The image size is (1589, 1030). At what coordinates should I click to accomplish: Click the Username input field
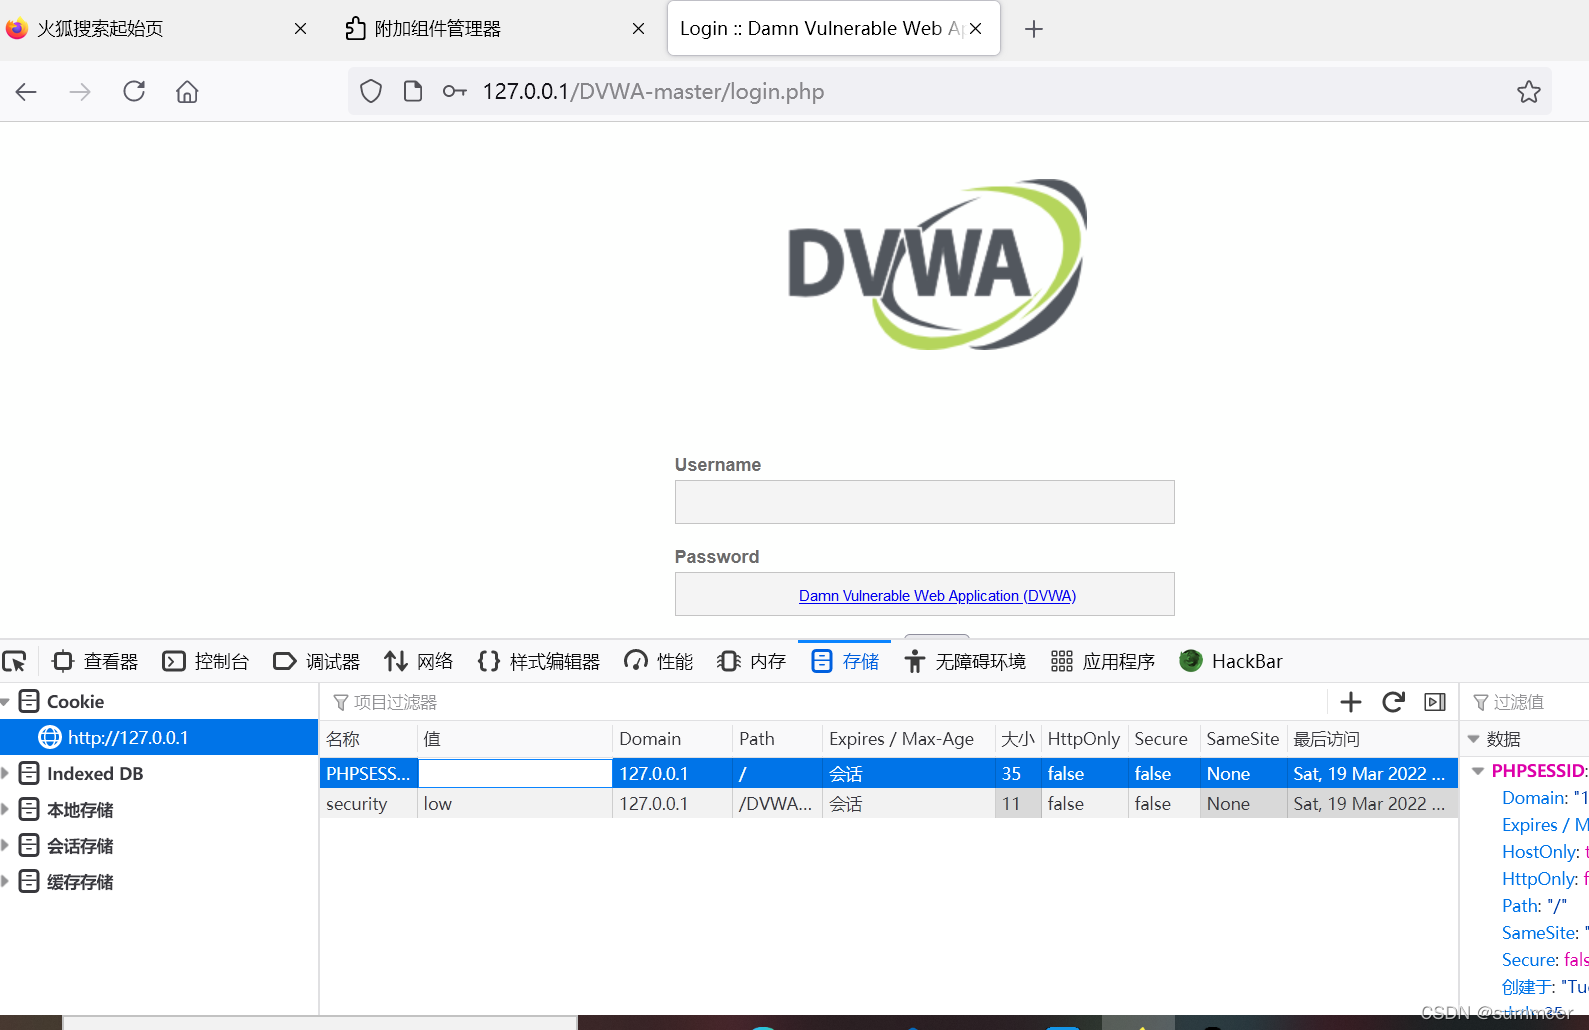(924, 502)
